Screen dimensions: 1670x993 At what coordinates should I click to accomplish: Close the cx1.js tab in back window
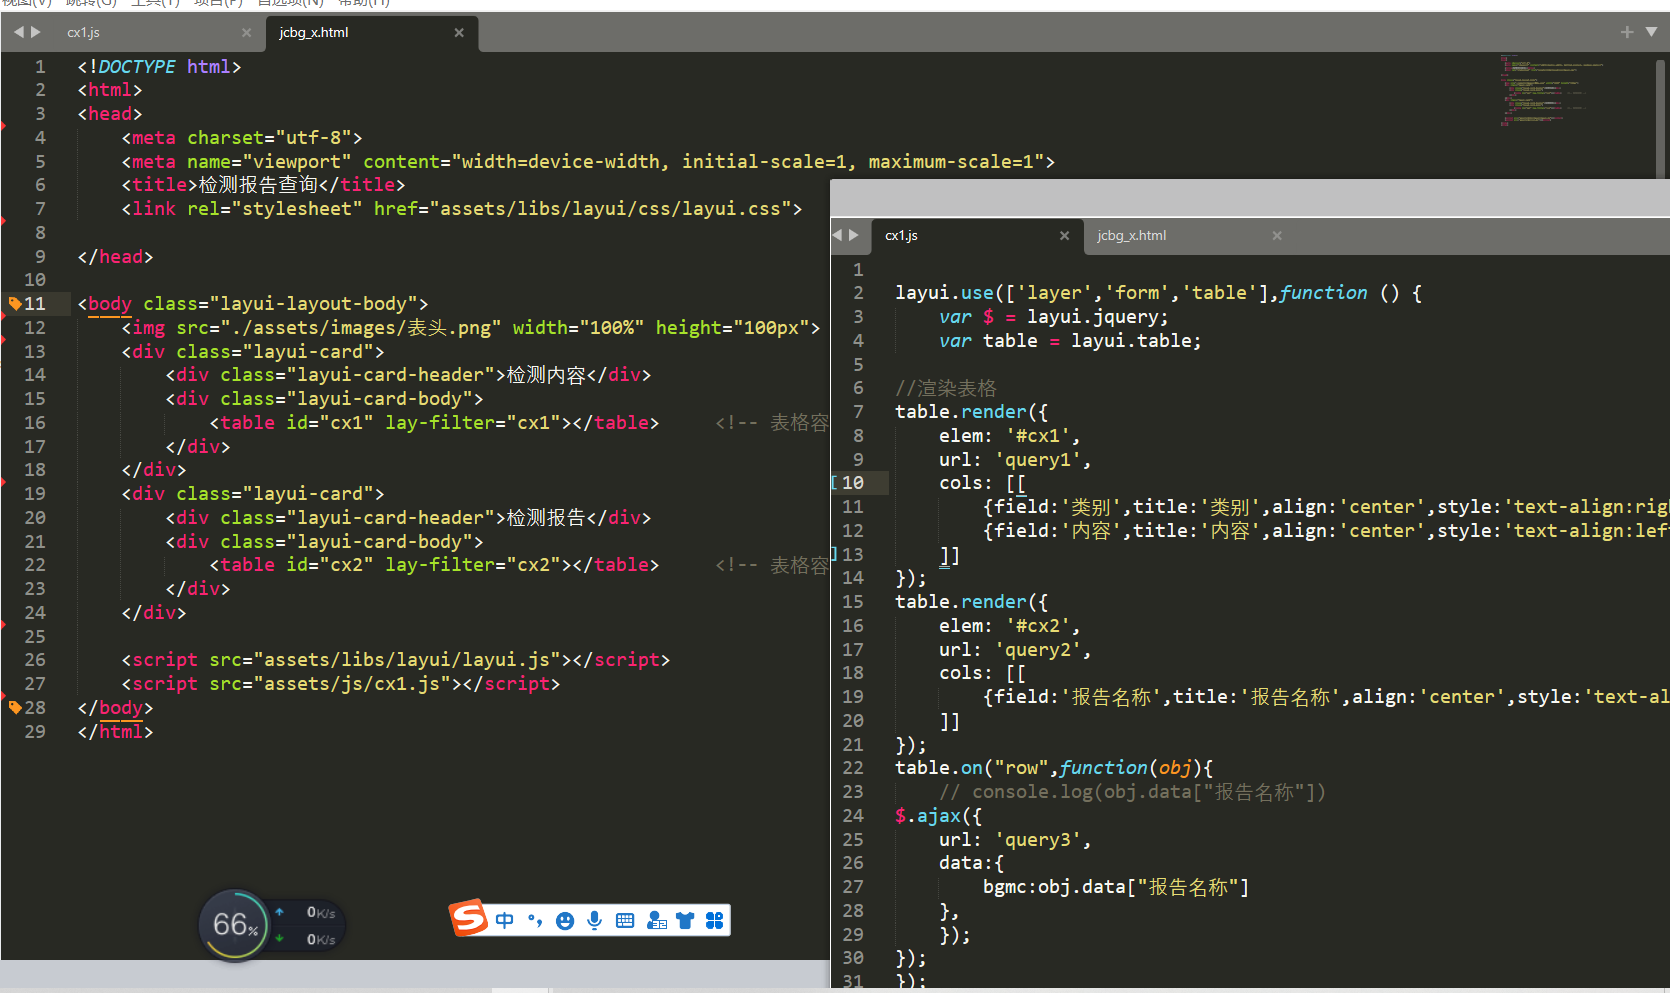point(246,32)
